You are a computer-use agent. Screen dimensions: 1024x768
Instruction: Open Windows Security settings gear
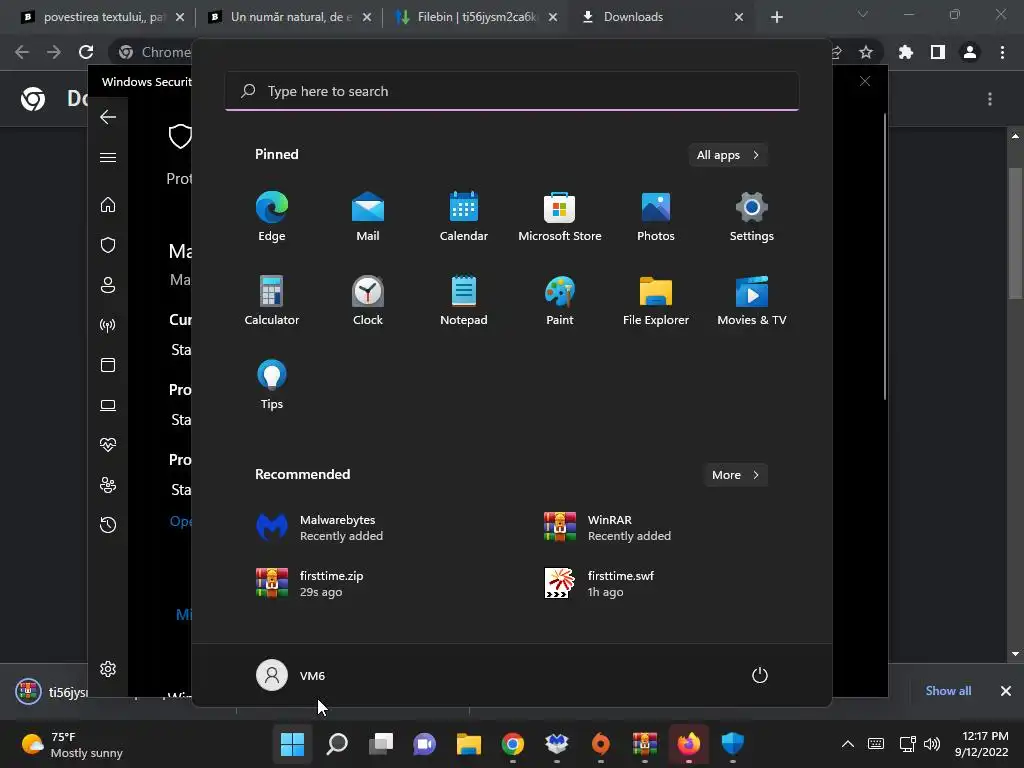108,669
